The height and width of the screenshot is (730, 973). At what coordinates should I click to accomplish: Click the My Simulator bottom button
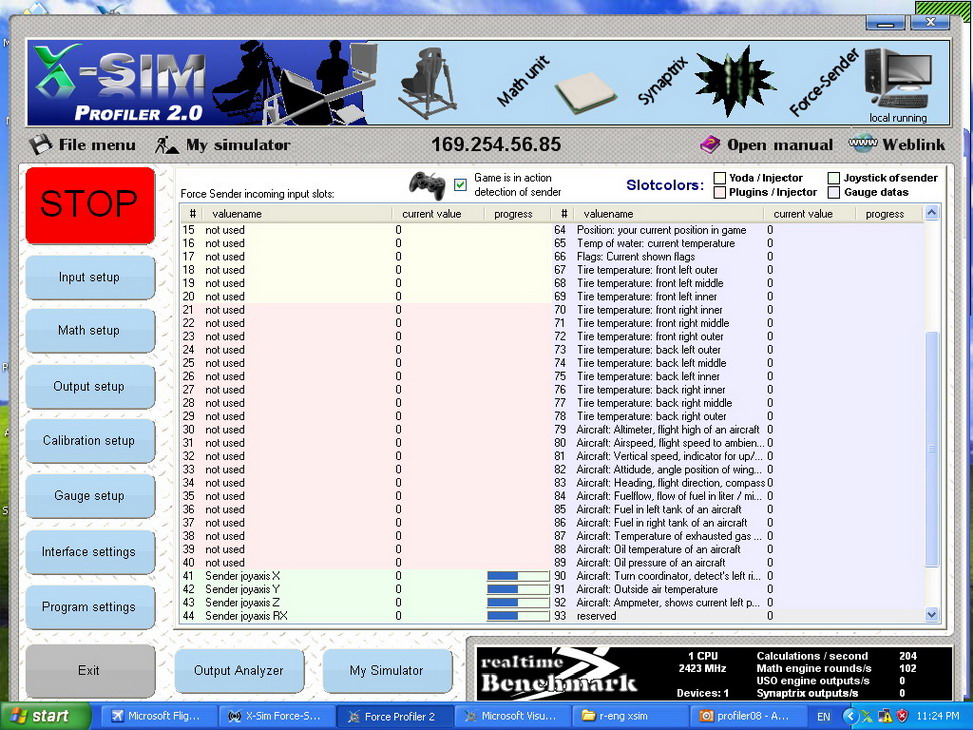pyautogui.click(x=387, y=671)
